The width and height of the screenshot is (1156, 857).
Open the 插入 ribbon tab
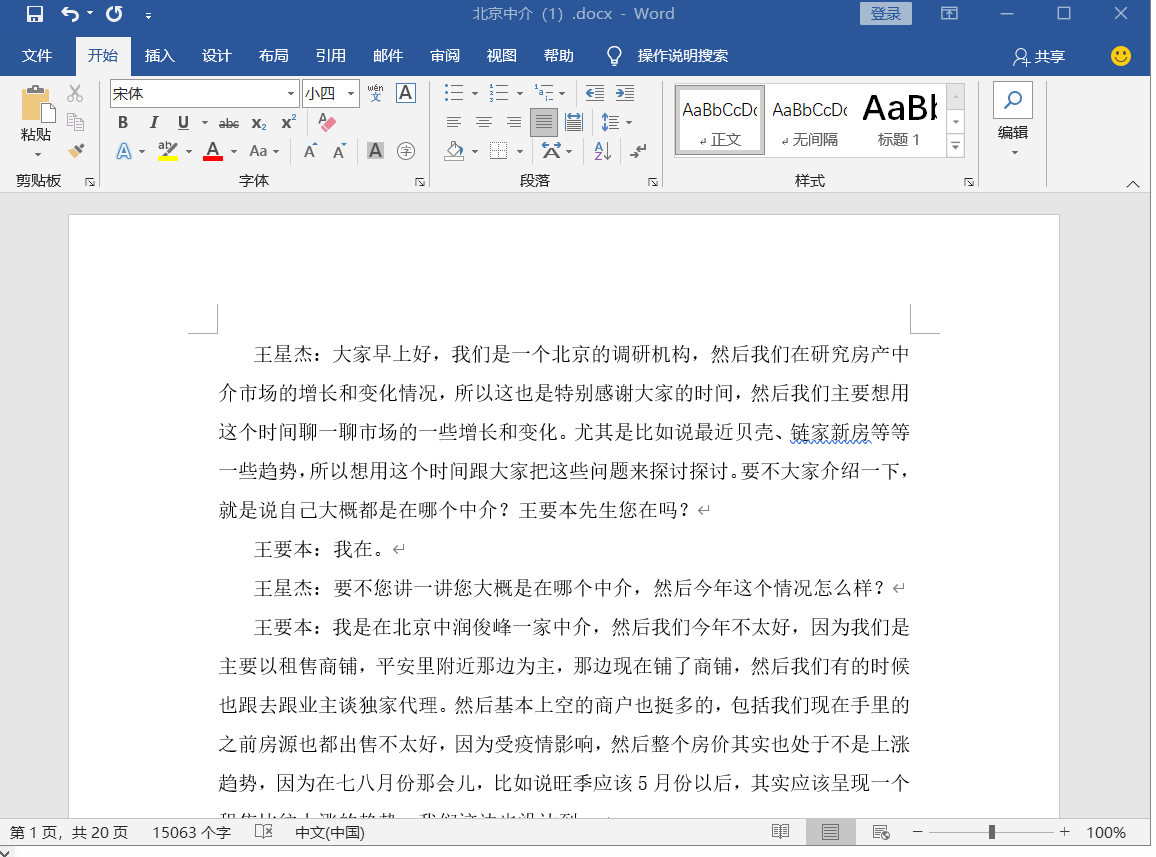click(x=159, y=56)
